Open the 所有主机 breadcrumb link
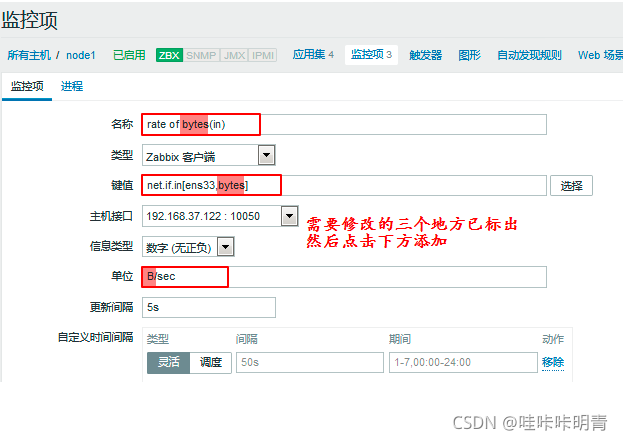The width and height of the screenshot is (623, 440). pos(29,55)
